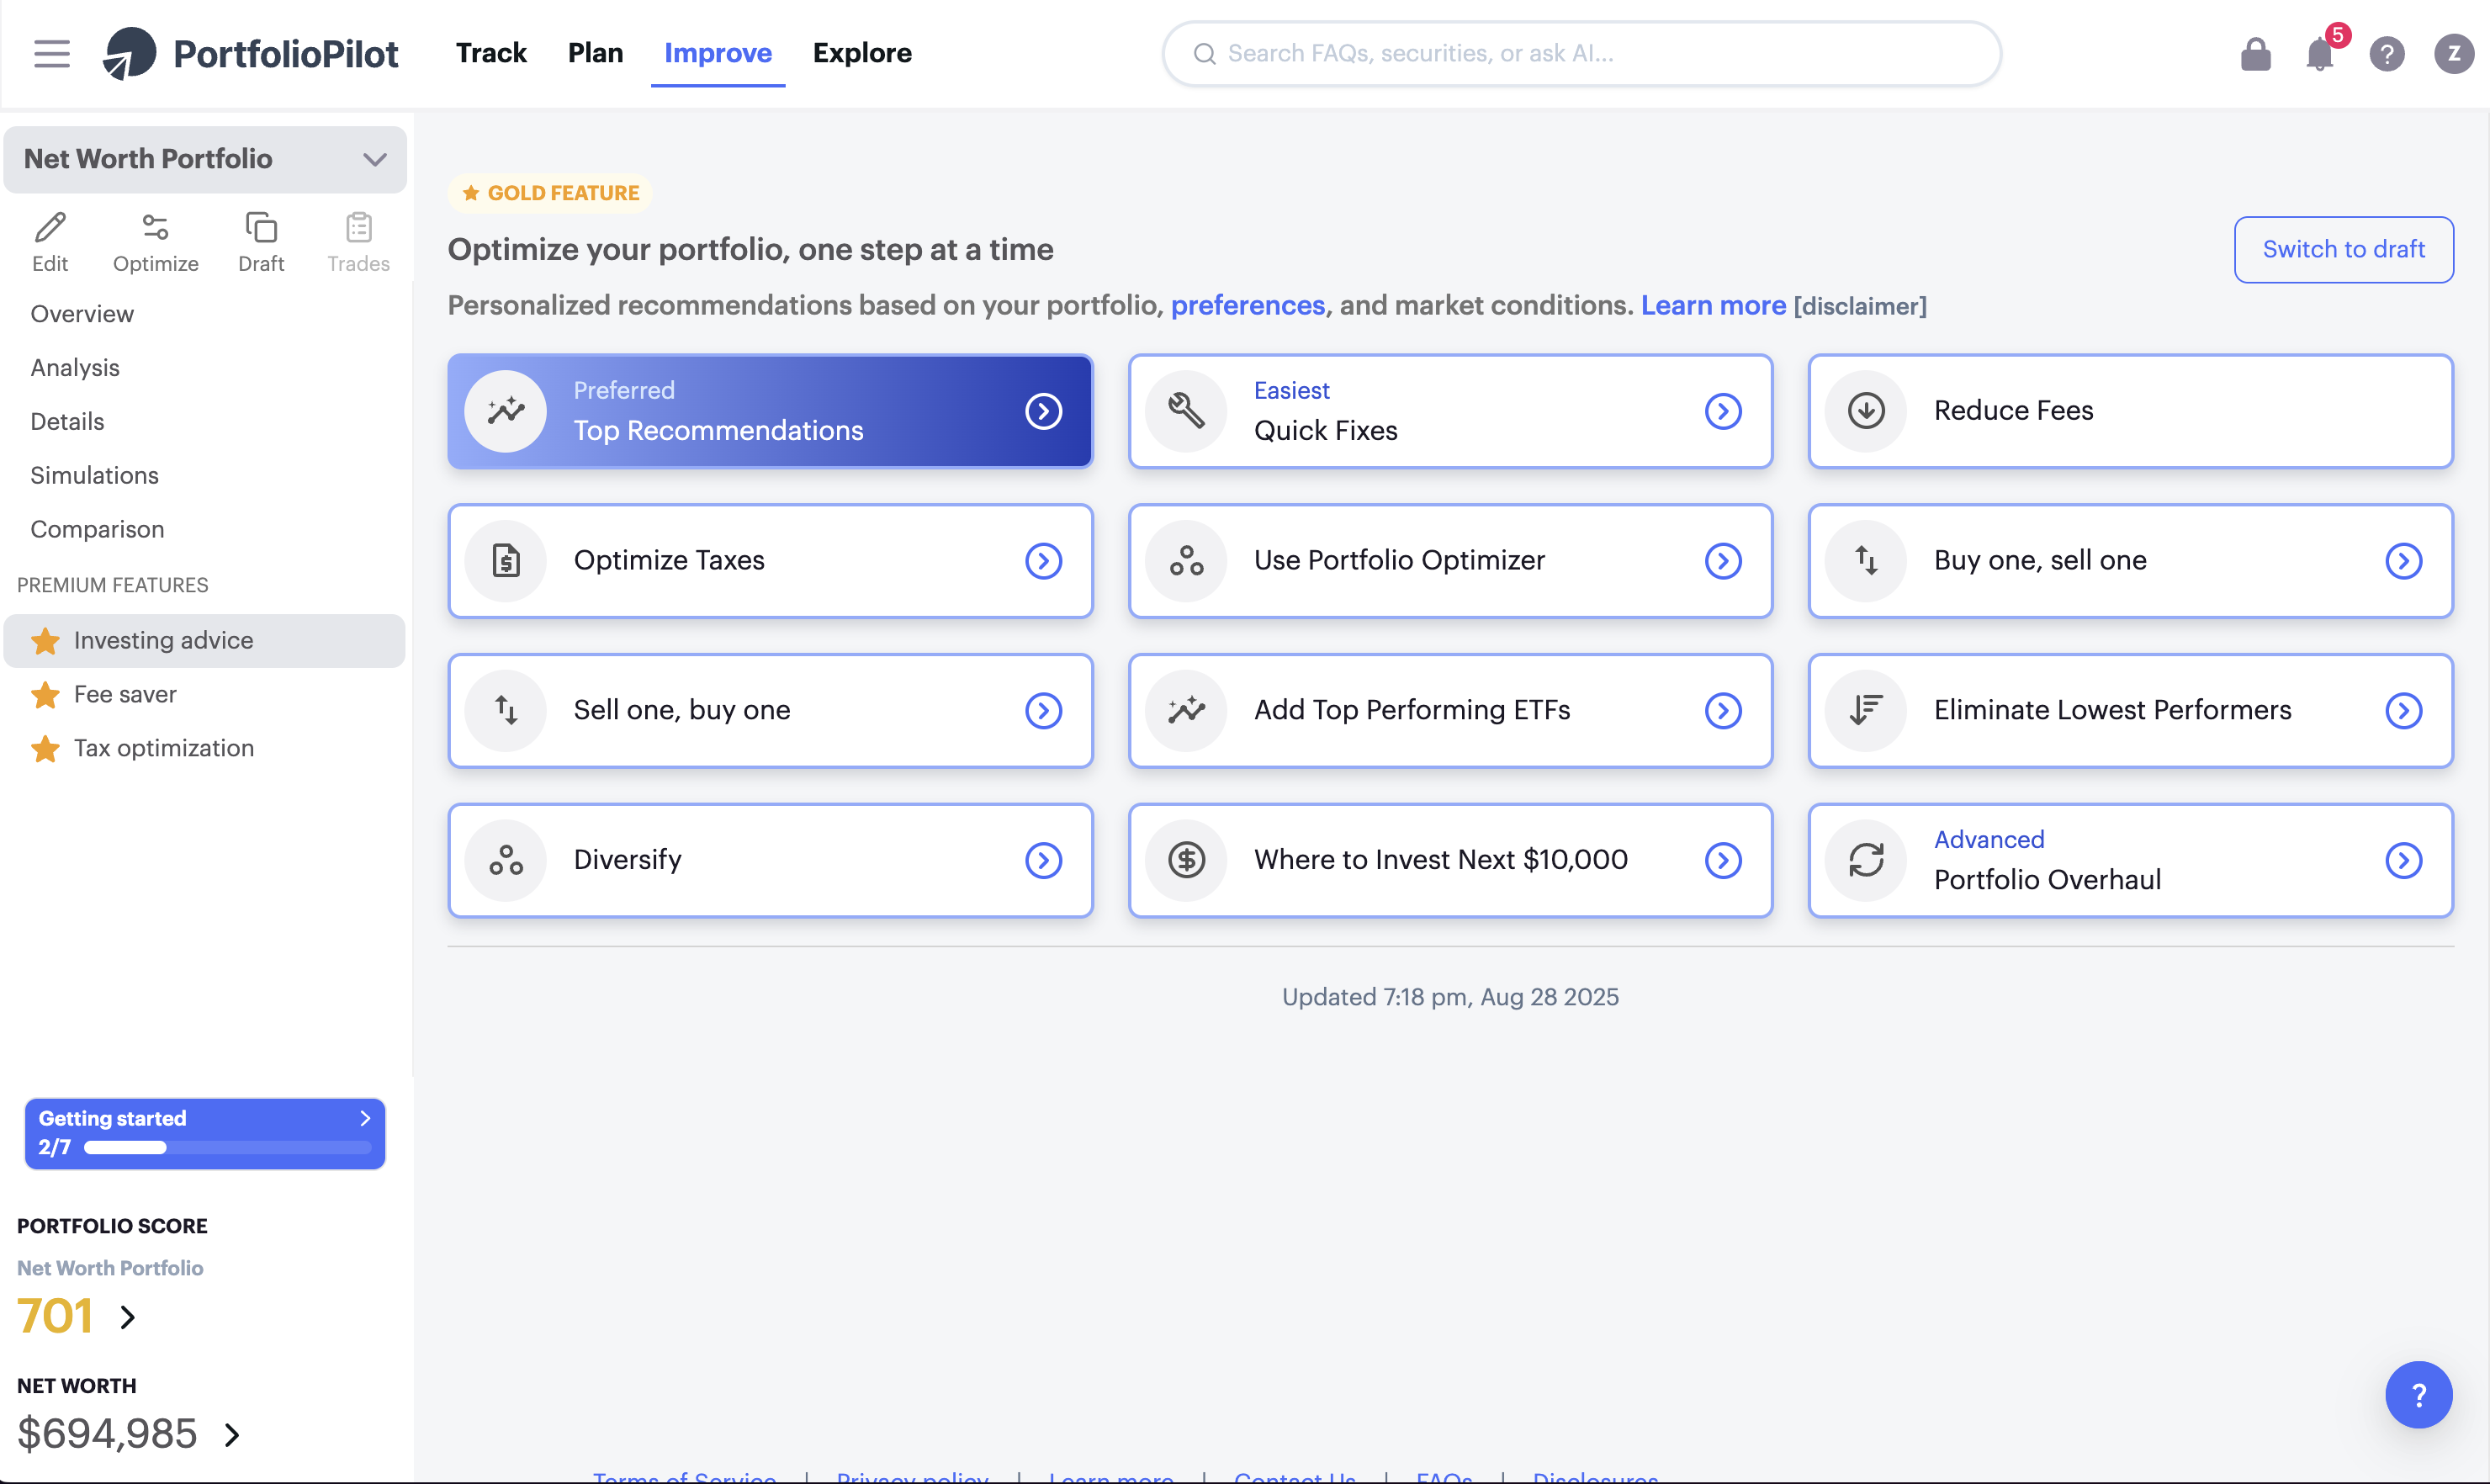Follow the preferences link
Viewport: 2490px width, 1484px height.
click(x=1247, y=305)
